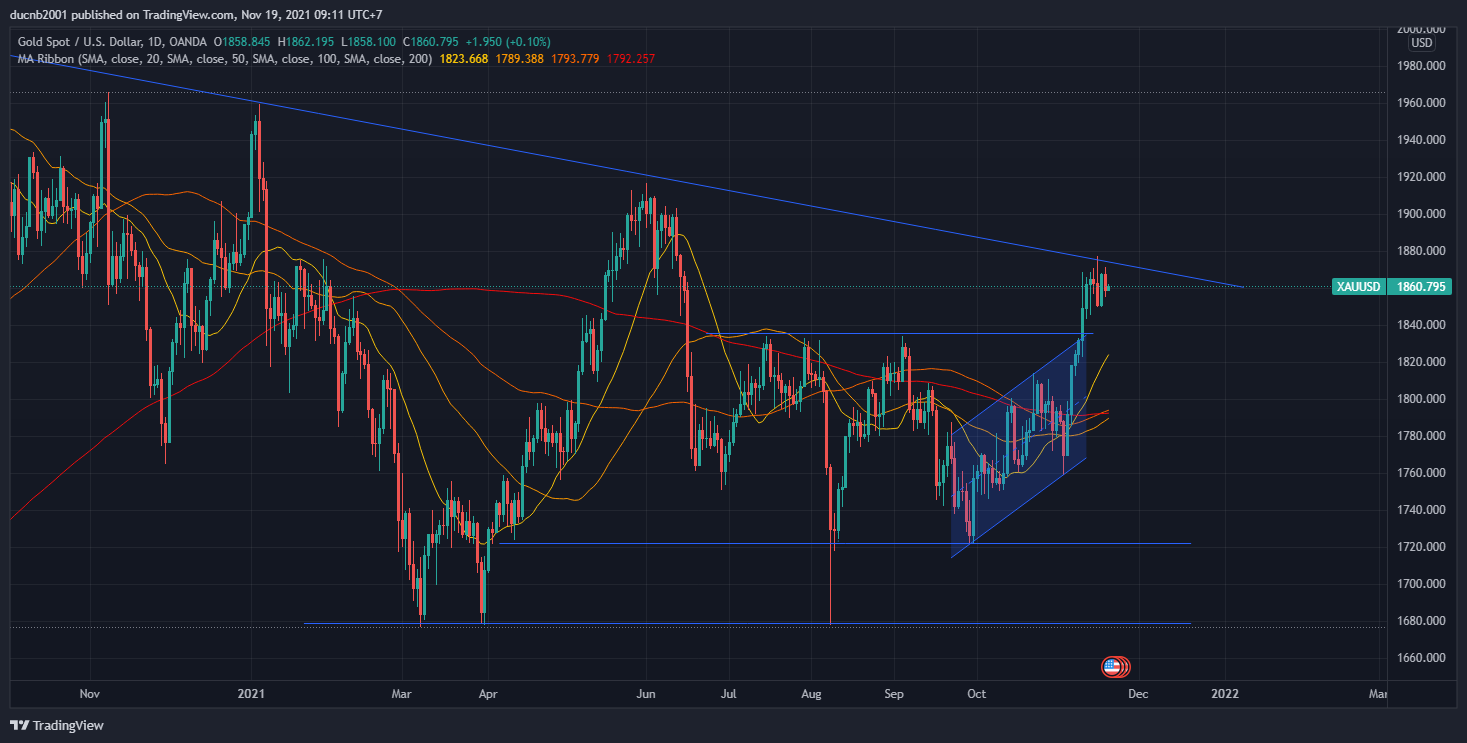Click the 1820.000 price axis label

(x=1420, y=362)
